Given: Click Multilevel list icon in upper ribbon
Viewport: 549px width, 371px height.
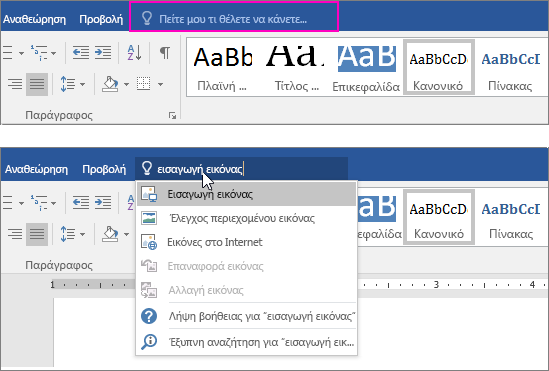Looking at the screenshot, I should tap(39, 53).
